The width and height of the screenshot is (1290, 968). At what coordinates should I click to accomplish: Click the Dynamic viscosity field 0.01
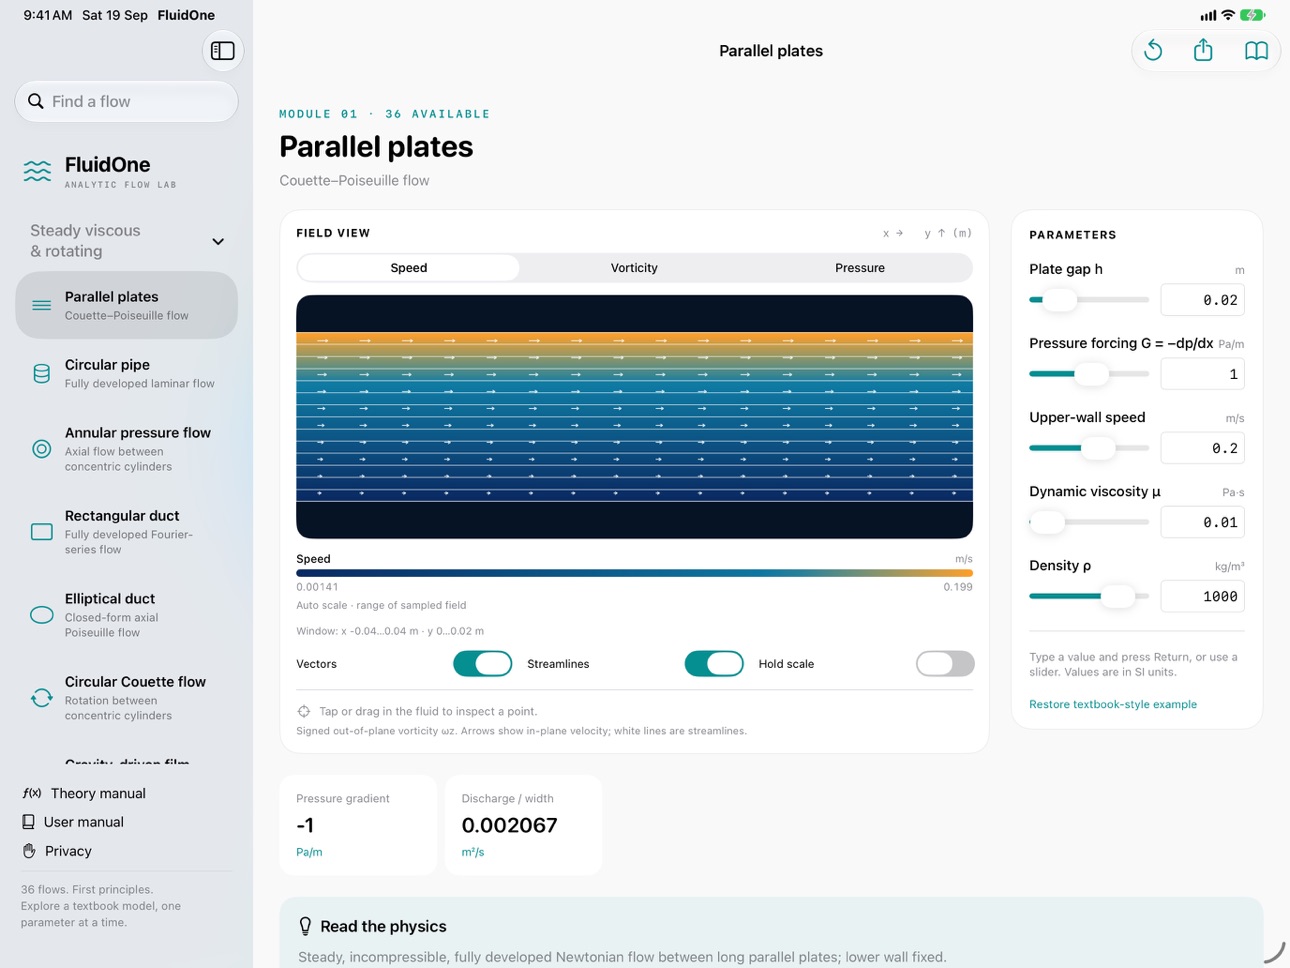(x=1203, y=522)
